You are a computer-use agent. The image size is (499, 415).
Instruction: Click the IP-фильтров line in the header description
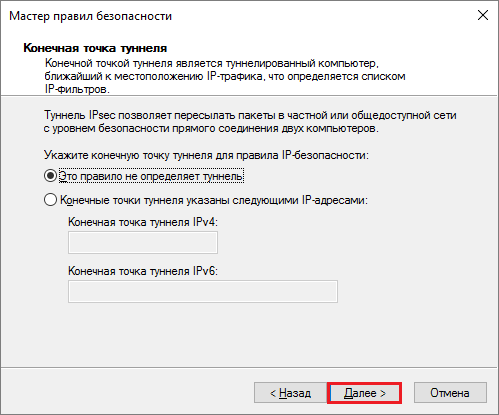(x=77, y=89)
